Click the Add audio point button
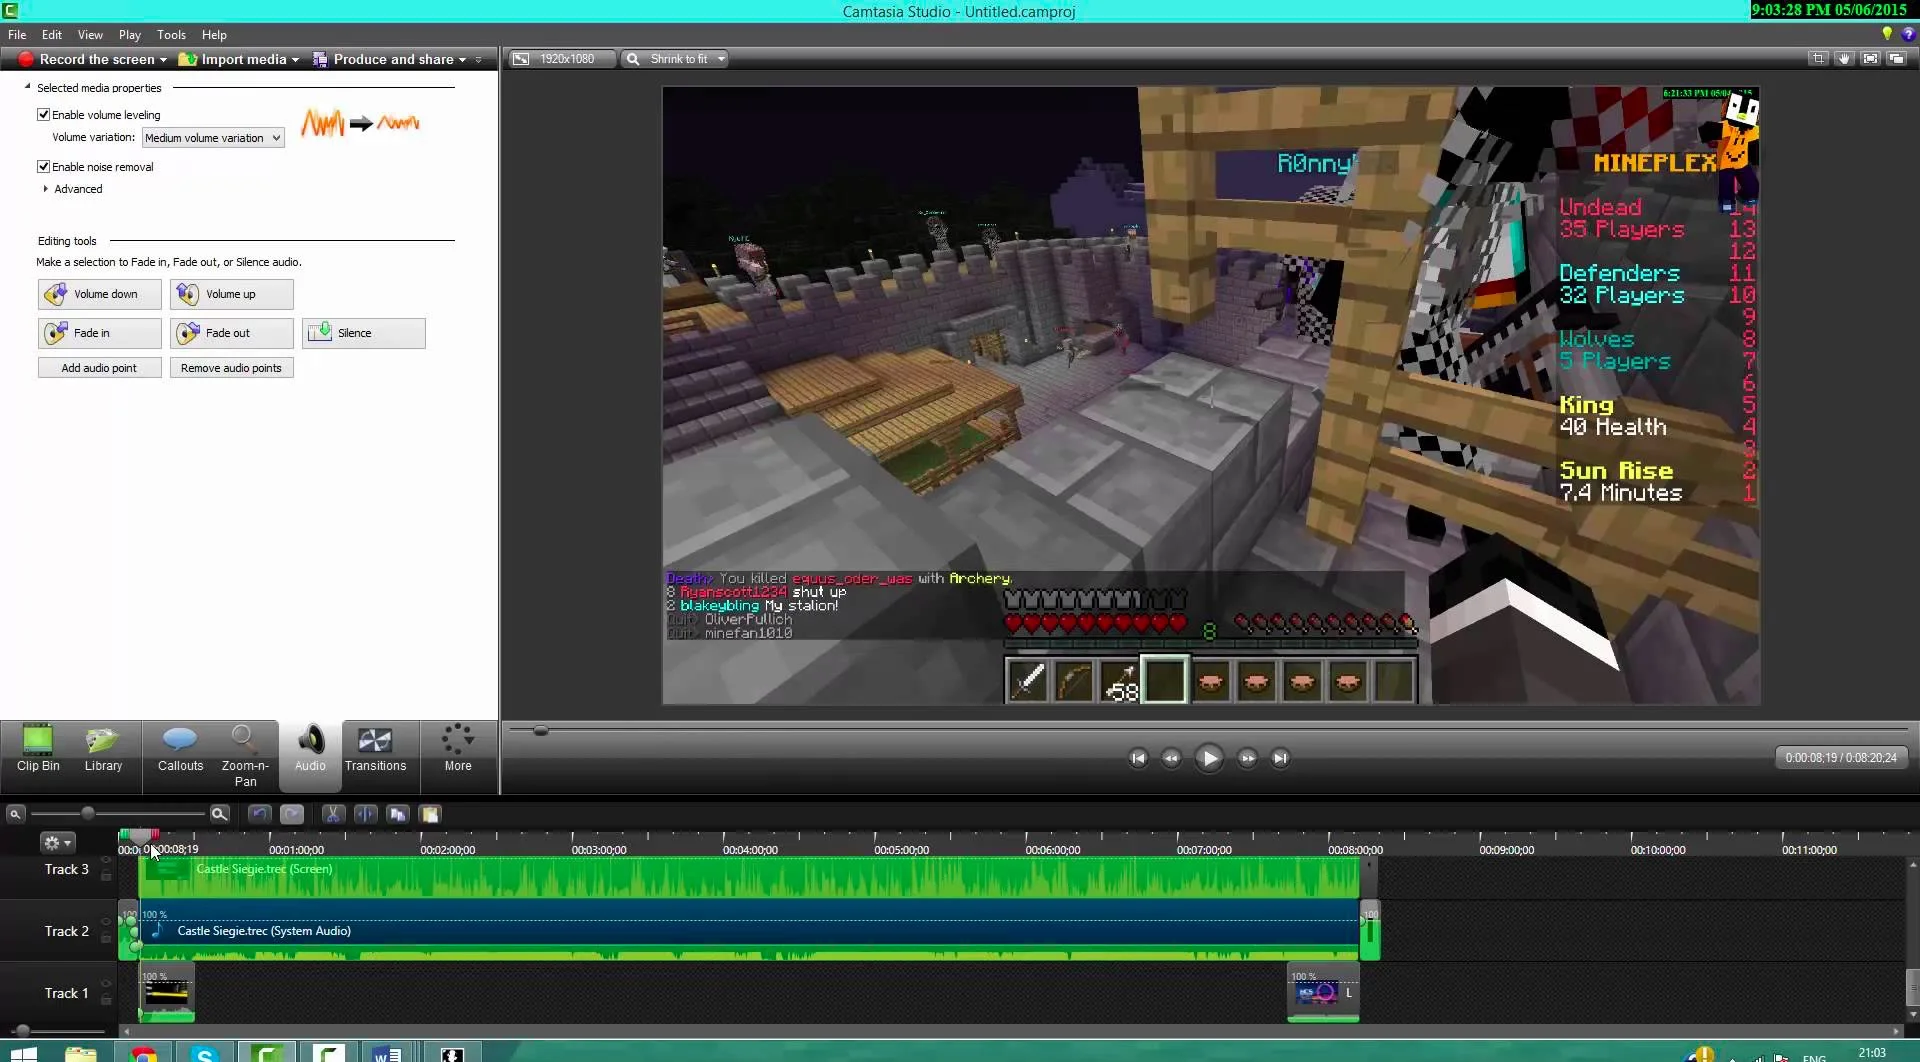 click(99, 367)
